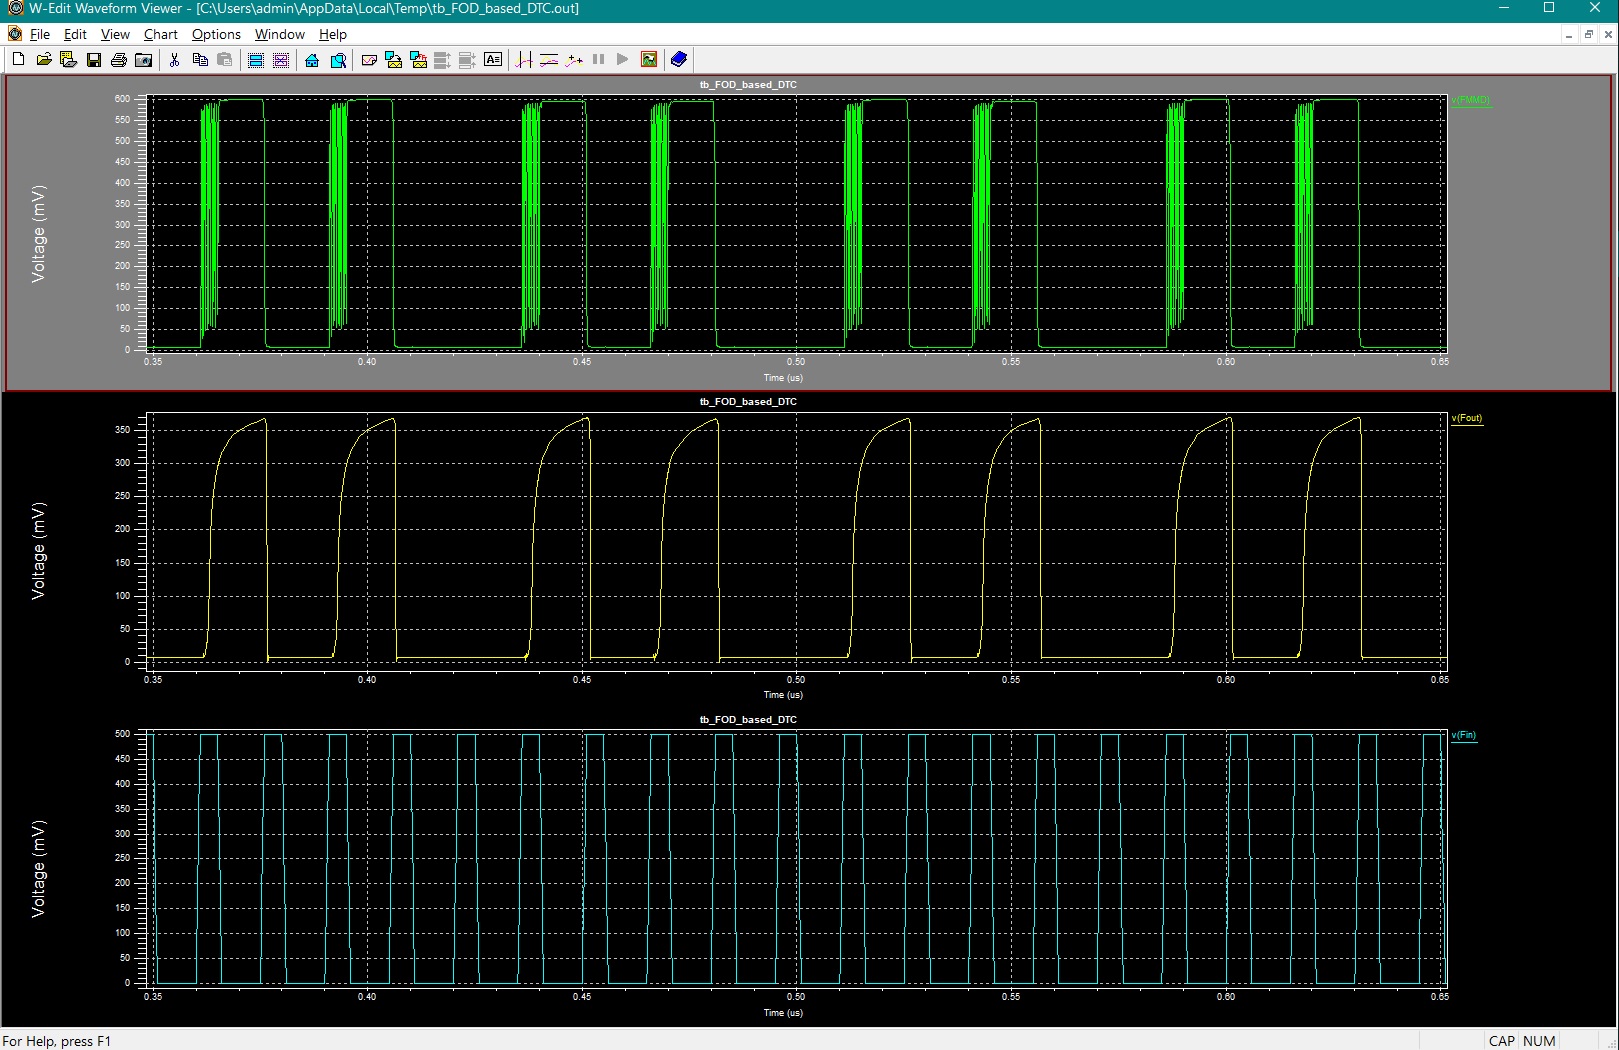The width and height of the screenshot is (1619, 1050).
Task: Click the Print waveform icon
Action: pyautogui.click(x=119, y=59)
